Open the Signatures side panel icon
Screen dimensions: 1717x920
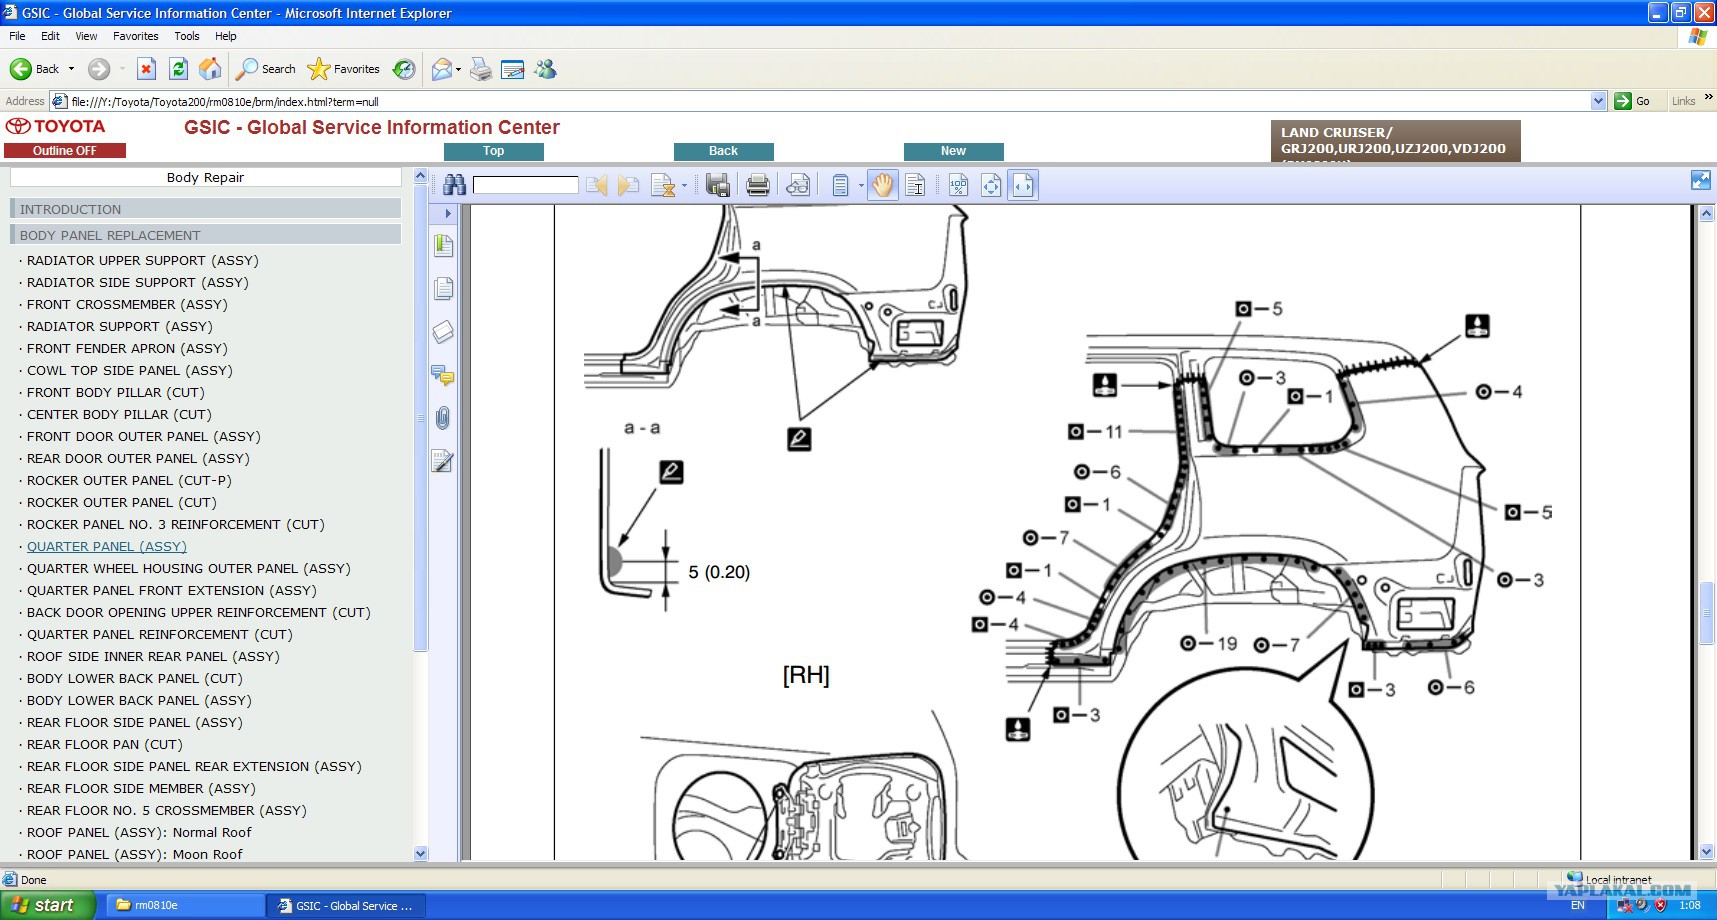[443, 461]
